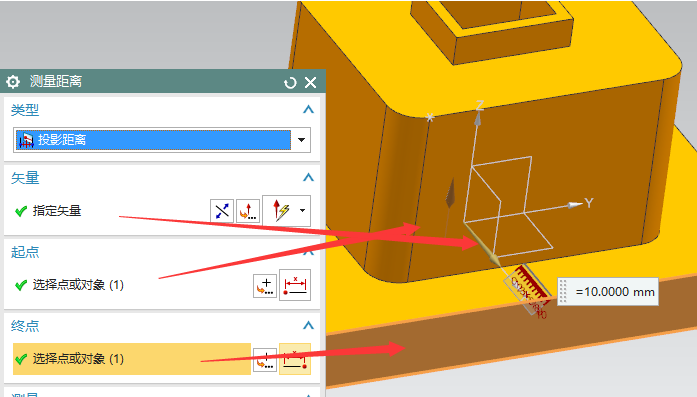Collapse the 矢量 section

pyautogui.click(x=308, y=177)
